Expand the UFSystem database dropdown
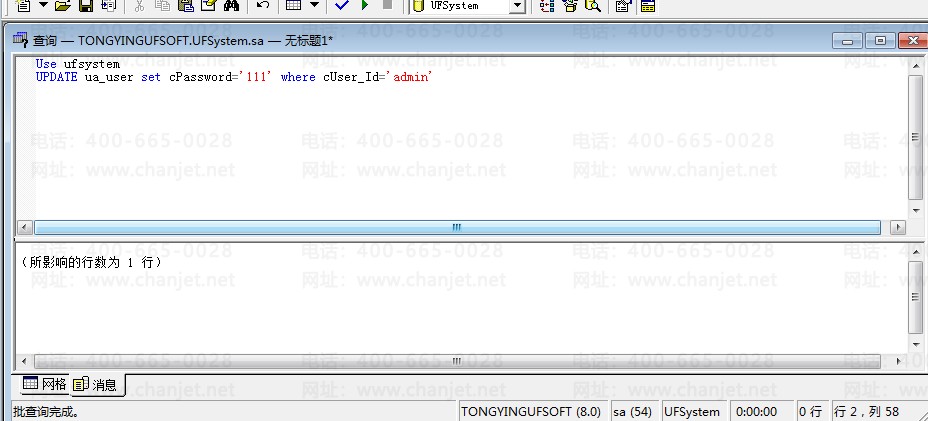 click(517, 5)
